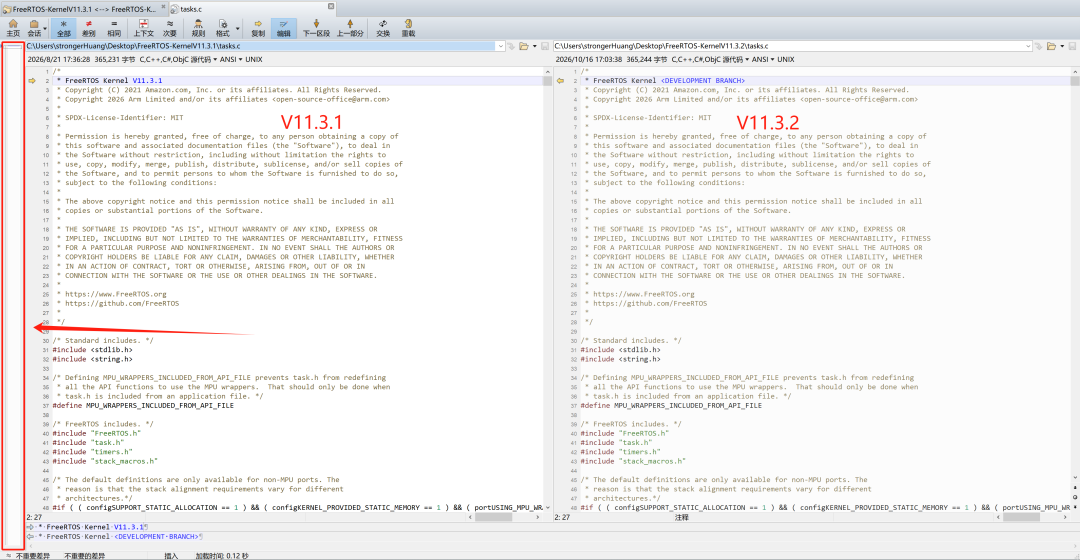Open file browse folder icon on right pane

[x=1051, y=46]
